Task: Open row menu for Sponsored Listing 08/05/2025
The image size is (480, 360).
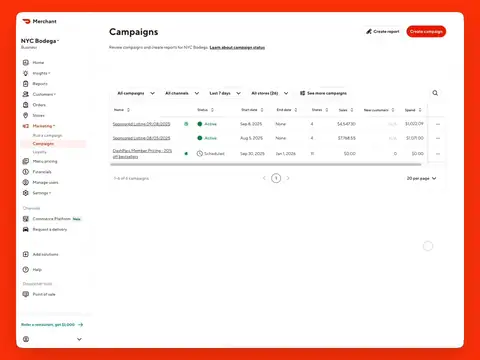Action: [438, 138]
